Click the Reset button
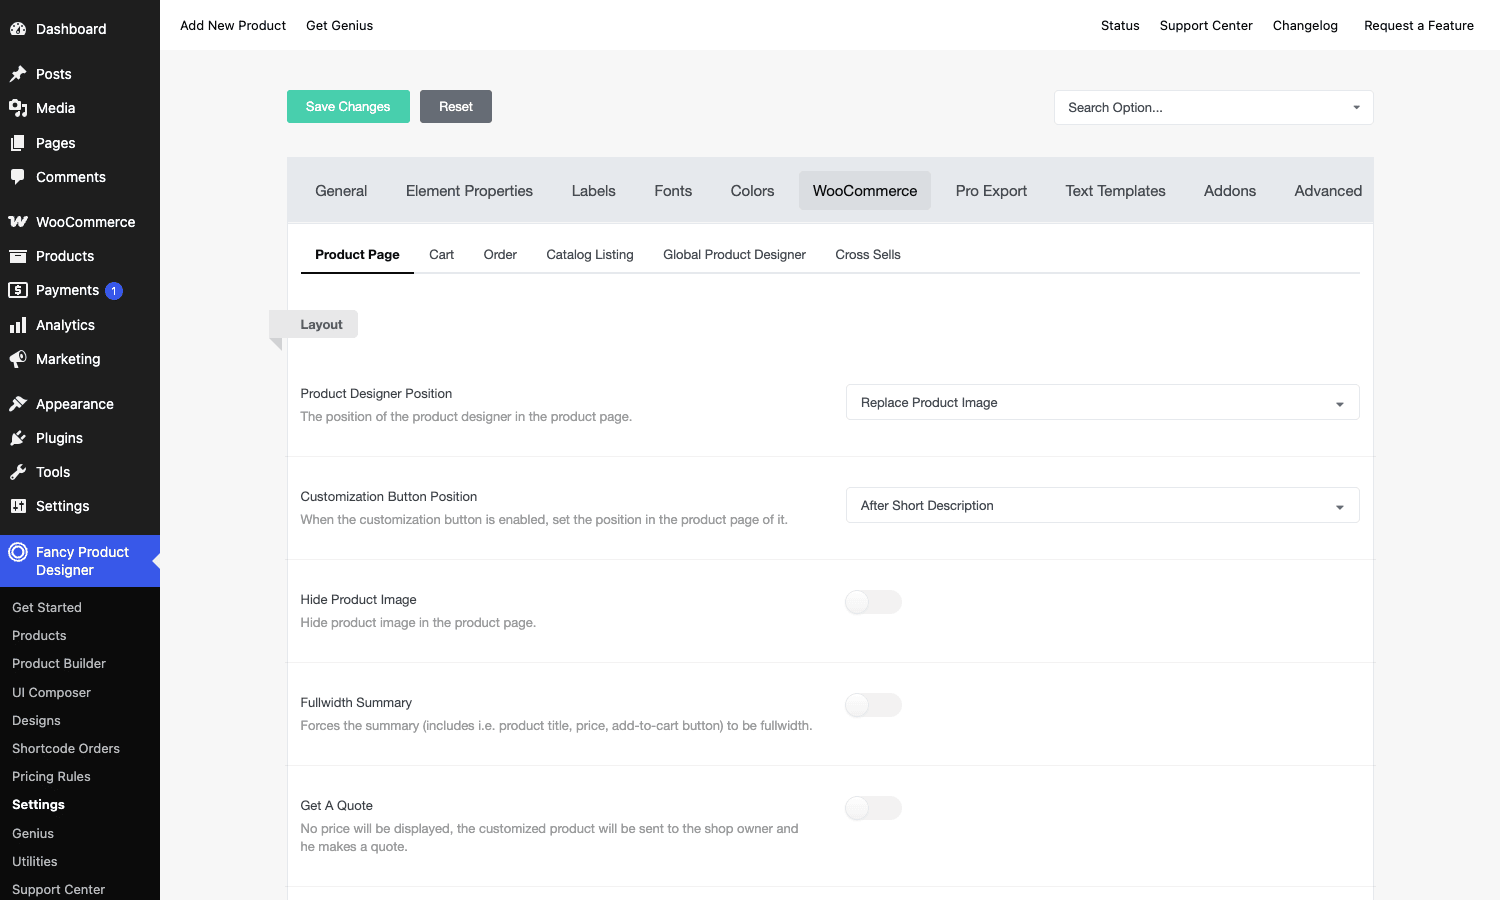The image size is (1500, 900). pos(456,107)
